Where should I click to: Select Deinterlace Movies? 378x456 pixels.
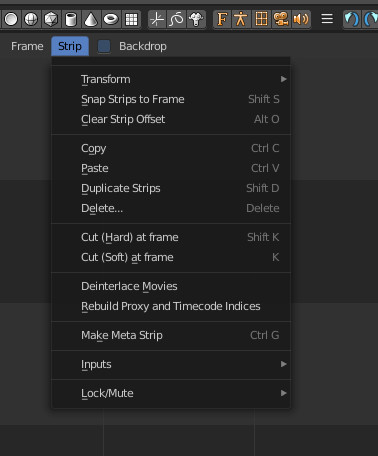pos(171,286)
